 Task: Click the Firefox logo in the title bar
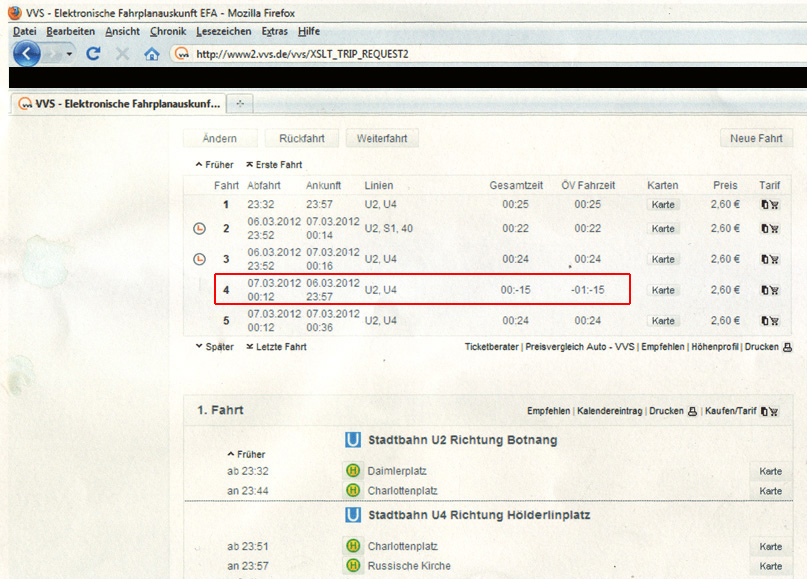pyautogui.click(x=15, y=12)
